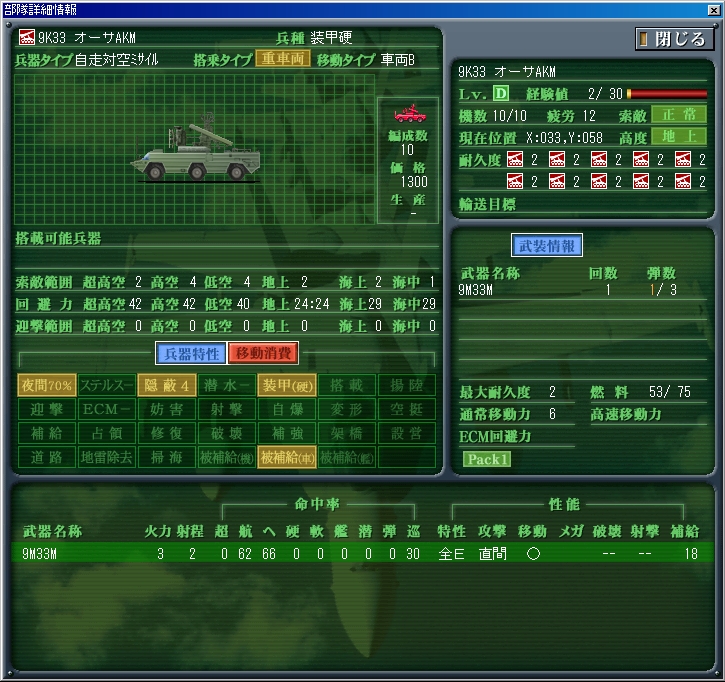Click the 道路 trait cell
This screenshot has width=725, height=682.
[x=47, y=457]
